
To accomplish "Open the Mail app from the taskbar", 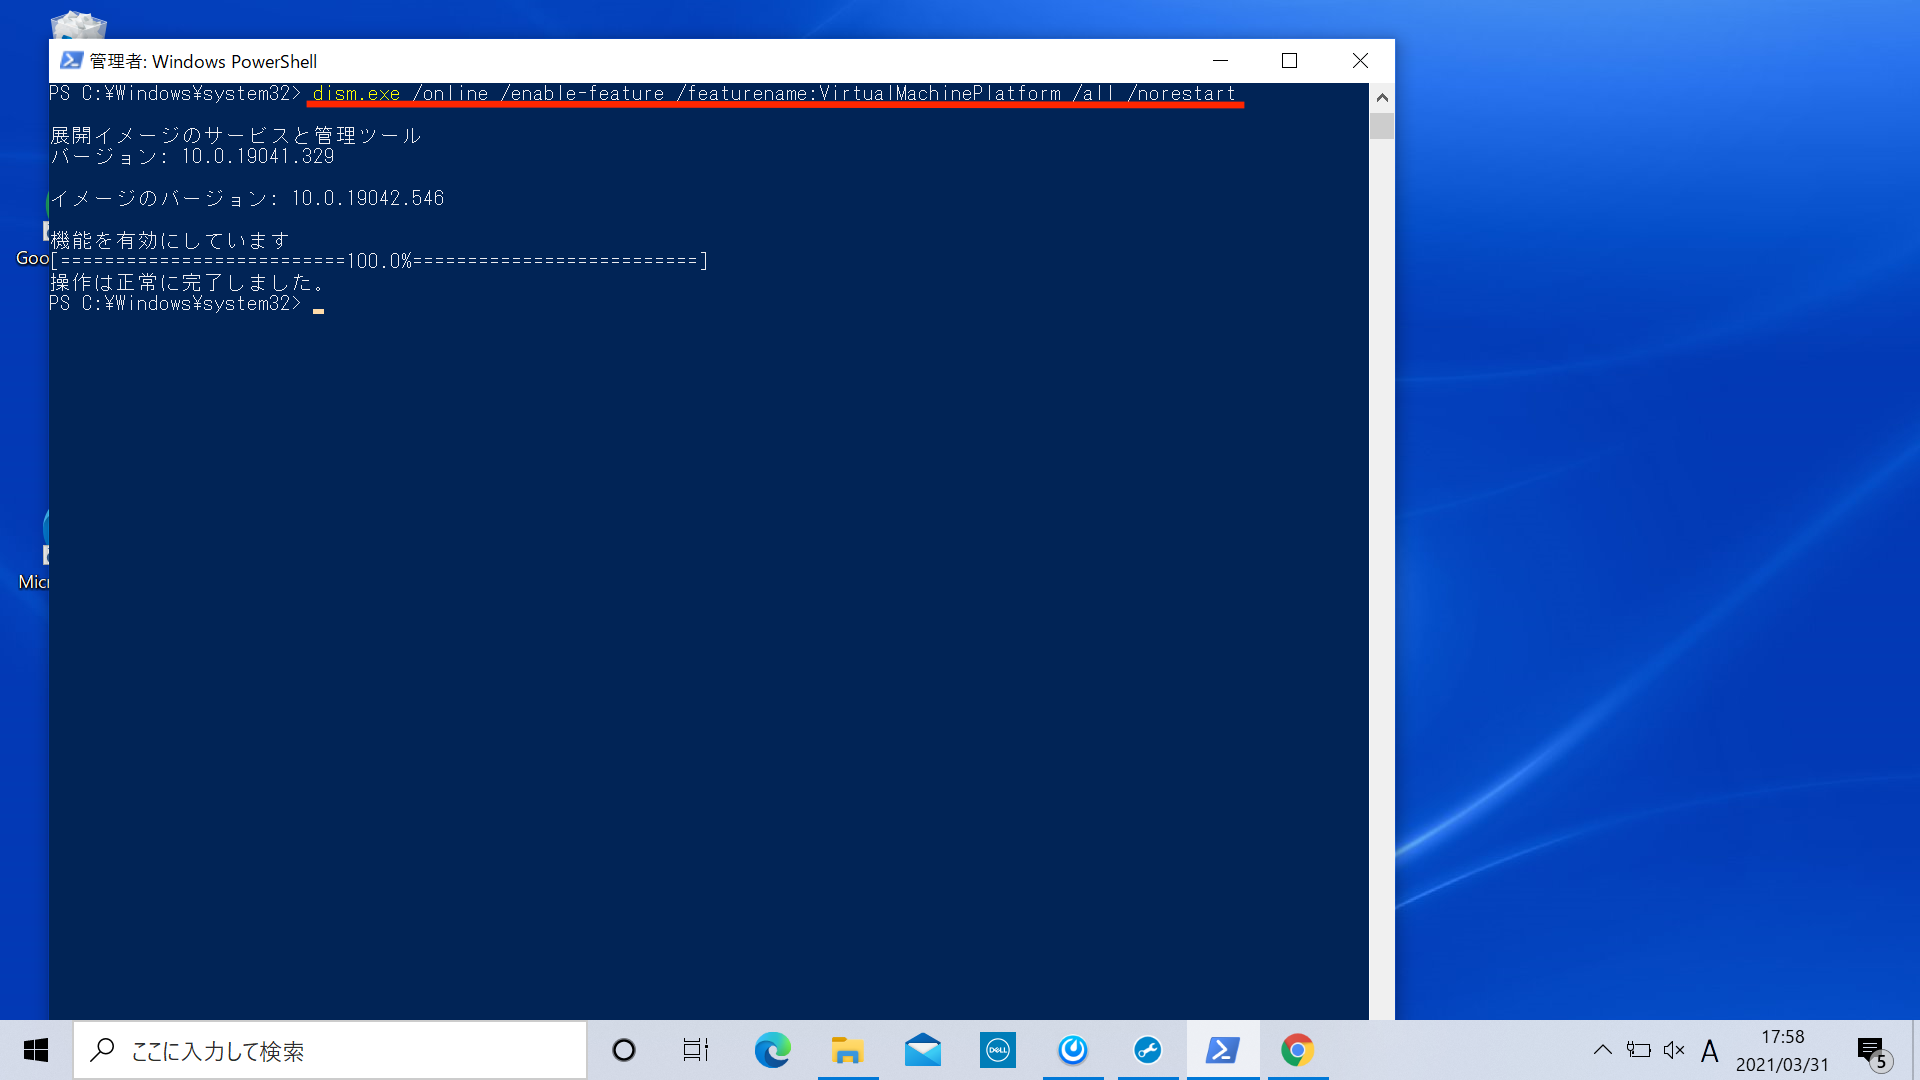I will tap(922, 1050).
